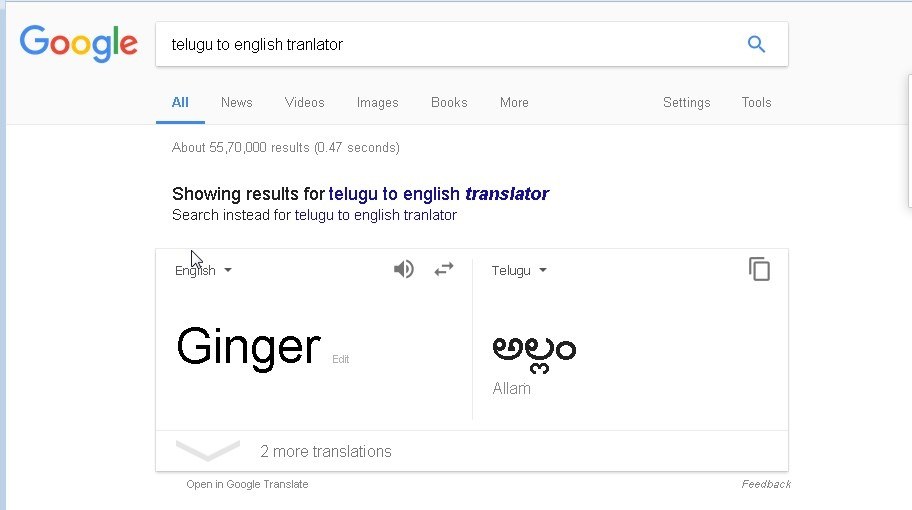This screenshot has width=912, height=510.
Task: Switch to the Videos tab
Action: coord(304,102)
